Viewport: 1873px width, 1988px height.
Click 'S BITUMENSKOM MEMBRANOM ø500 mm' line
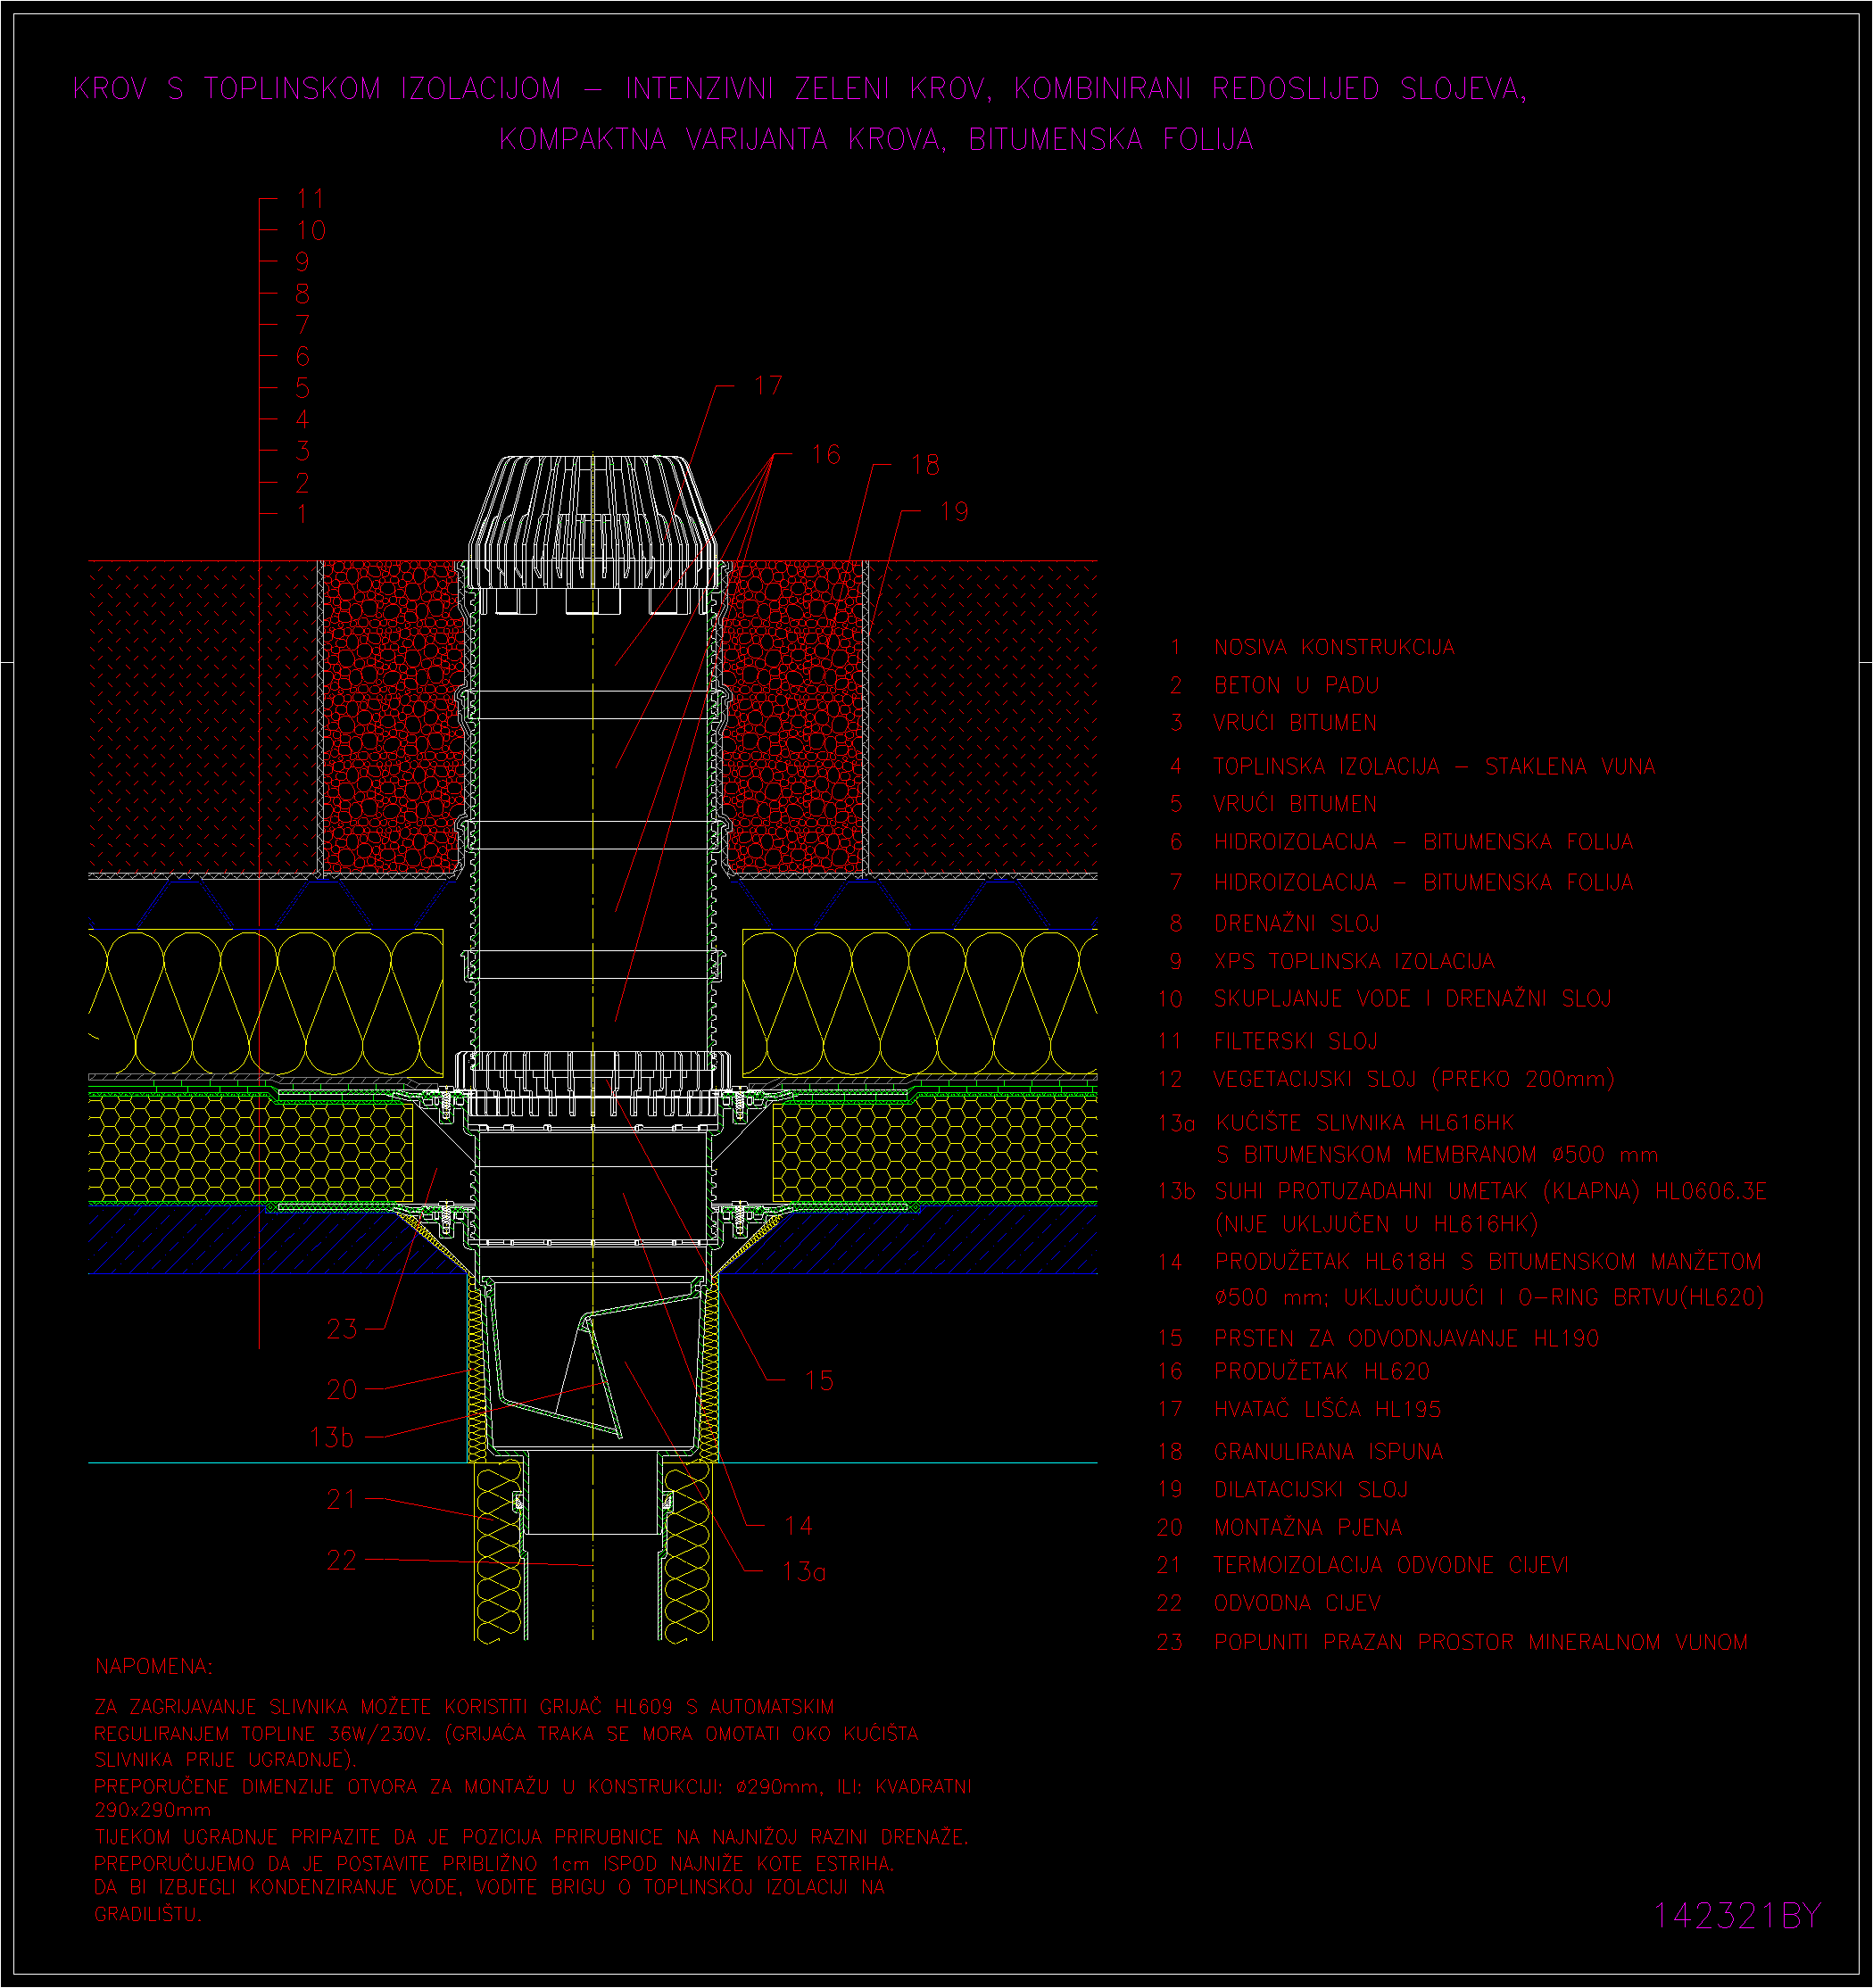click(x=1437, y=1155)
